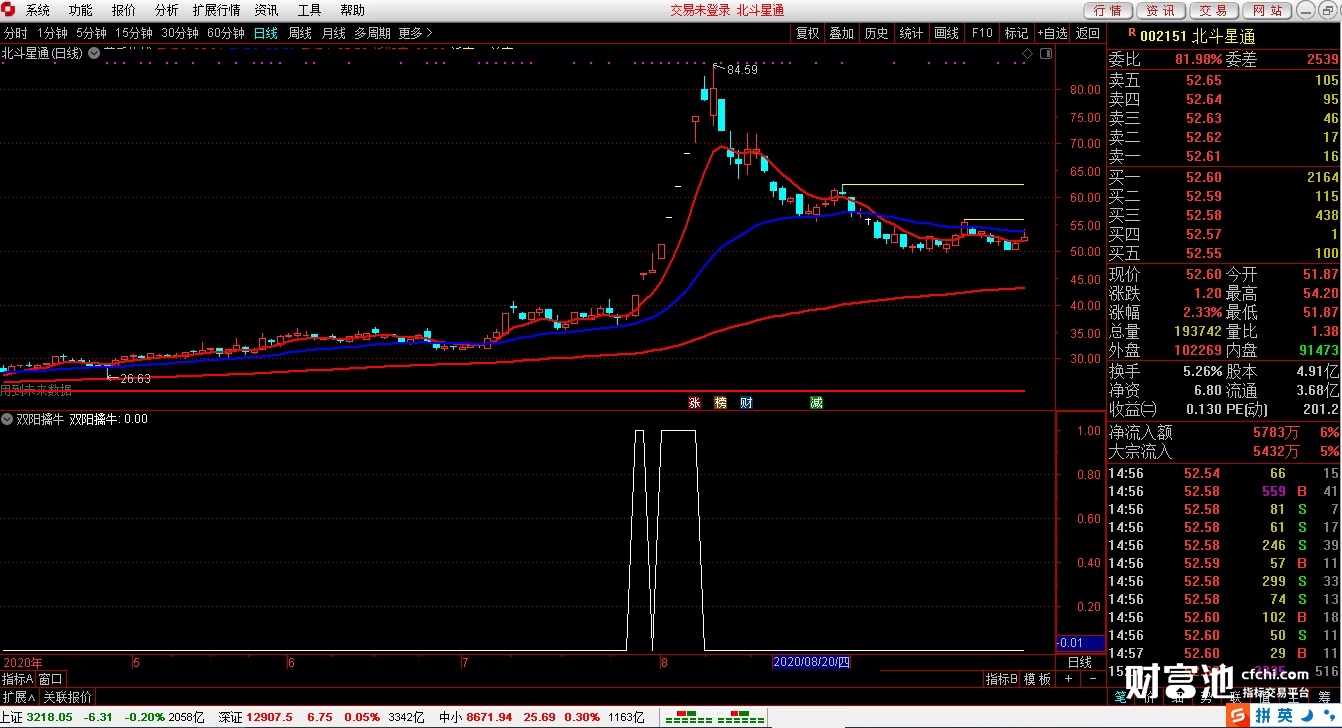Open the 功能 menu
Screen dimensions: 1342x728
click(x=81, y=10)
